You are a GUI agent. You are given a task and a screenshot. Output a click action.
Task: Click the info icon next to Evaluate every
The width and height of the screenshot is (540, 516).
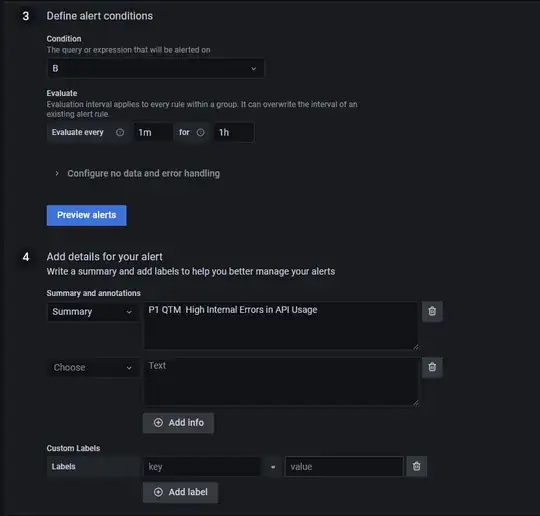tap(120, 132)
